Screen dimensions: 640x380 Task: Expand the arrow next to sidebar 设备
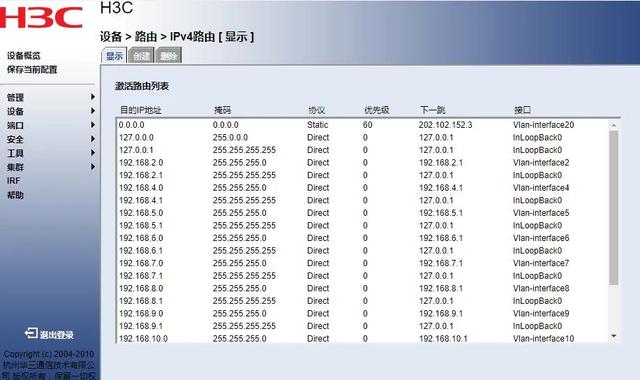point(93,111)
